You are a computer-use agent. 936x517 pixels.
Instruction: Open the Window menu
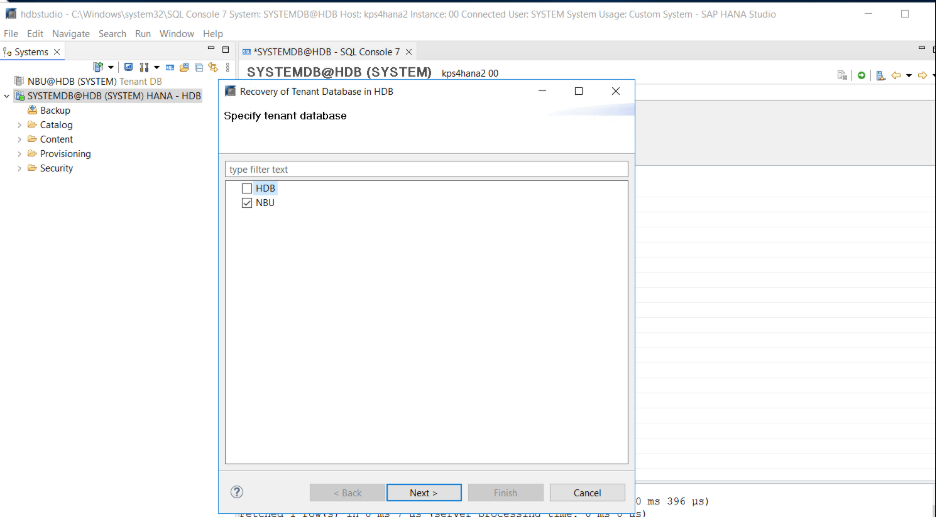[176, 33]
